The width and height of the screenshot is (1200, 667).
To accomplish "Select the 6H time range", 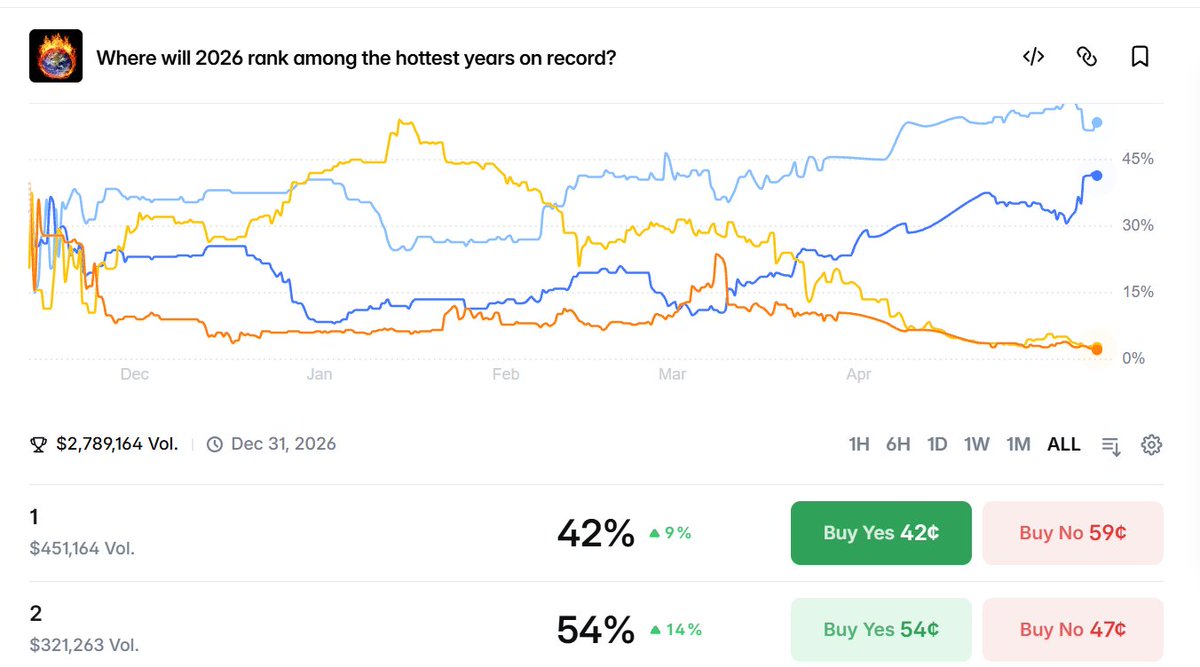I will click(x=898, y=445).
